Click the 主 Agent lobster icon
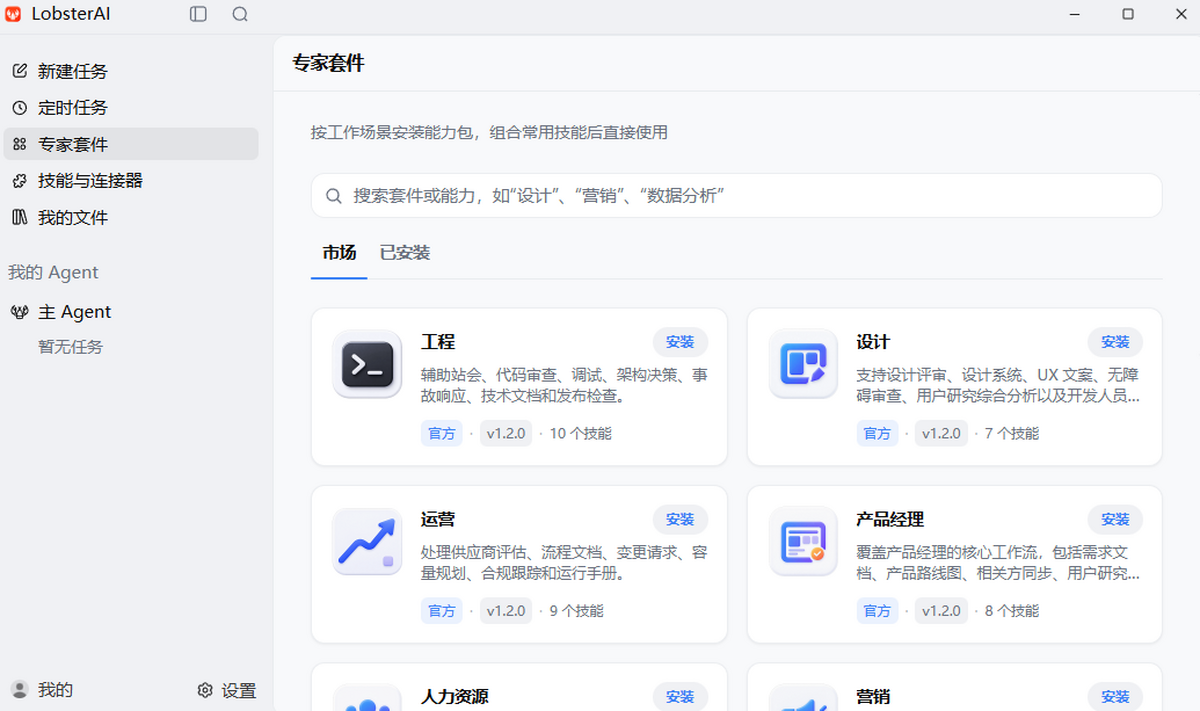Image resolution: width=1200 pixels, height=711 pixels. tap(19, 312)
